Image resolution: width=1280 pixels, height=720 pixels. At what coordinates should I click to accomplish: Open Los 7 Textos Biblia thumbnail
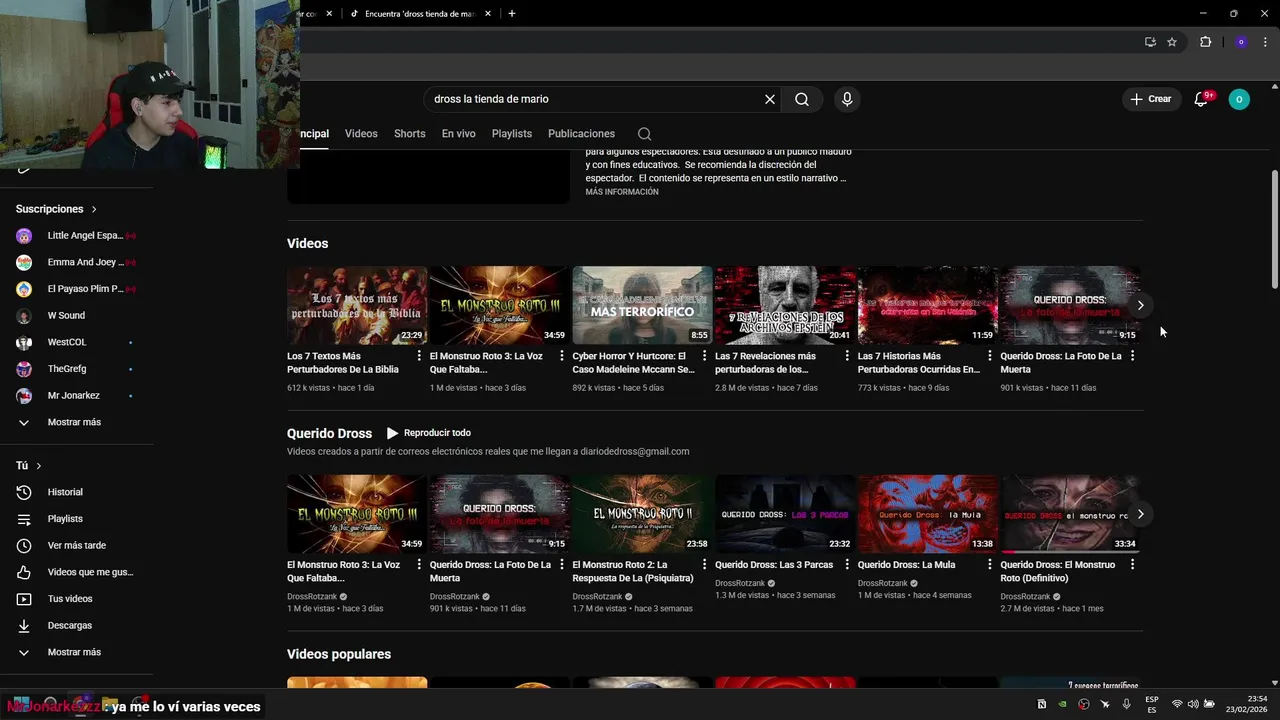(x=357, y=305)
